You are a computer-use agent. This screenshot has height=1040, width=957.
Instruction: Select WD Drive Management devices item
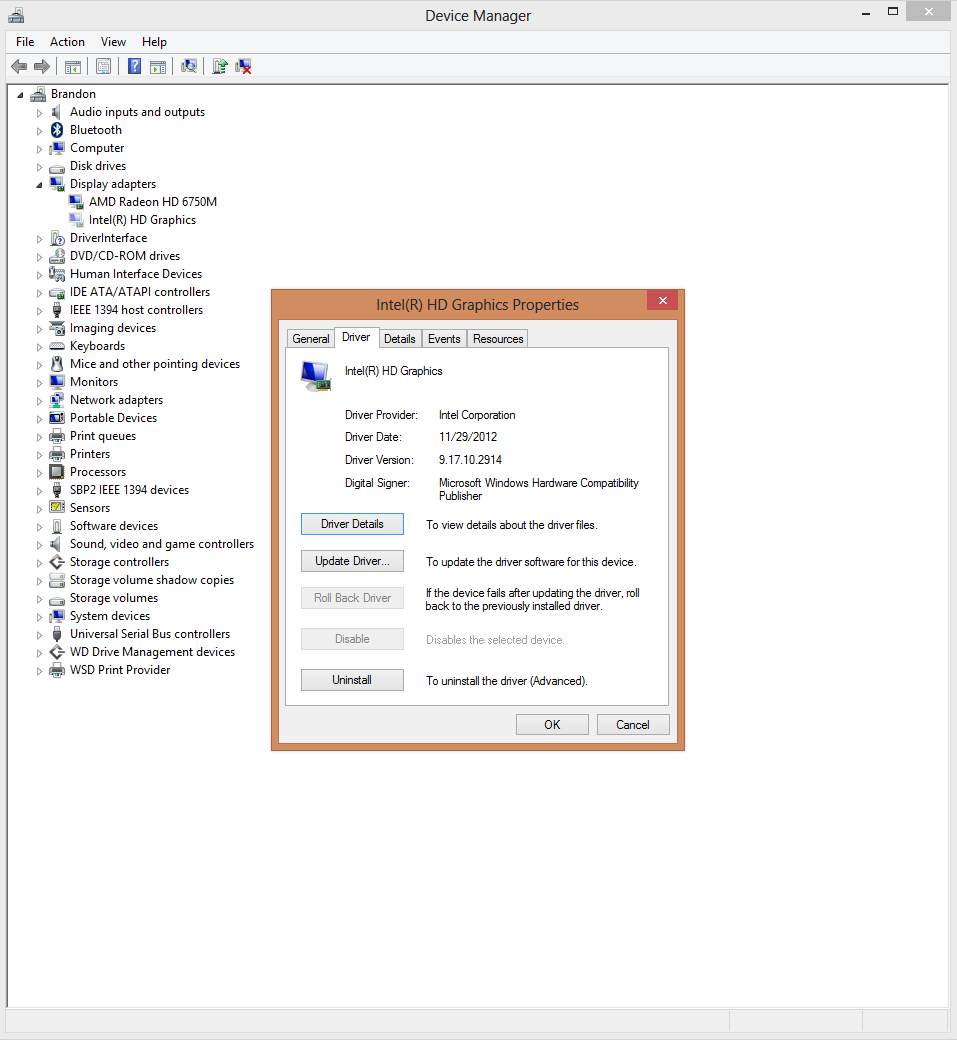[x=153, y=652]
